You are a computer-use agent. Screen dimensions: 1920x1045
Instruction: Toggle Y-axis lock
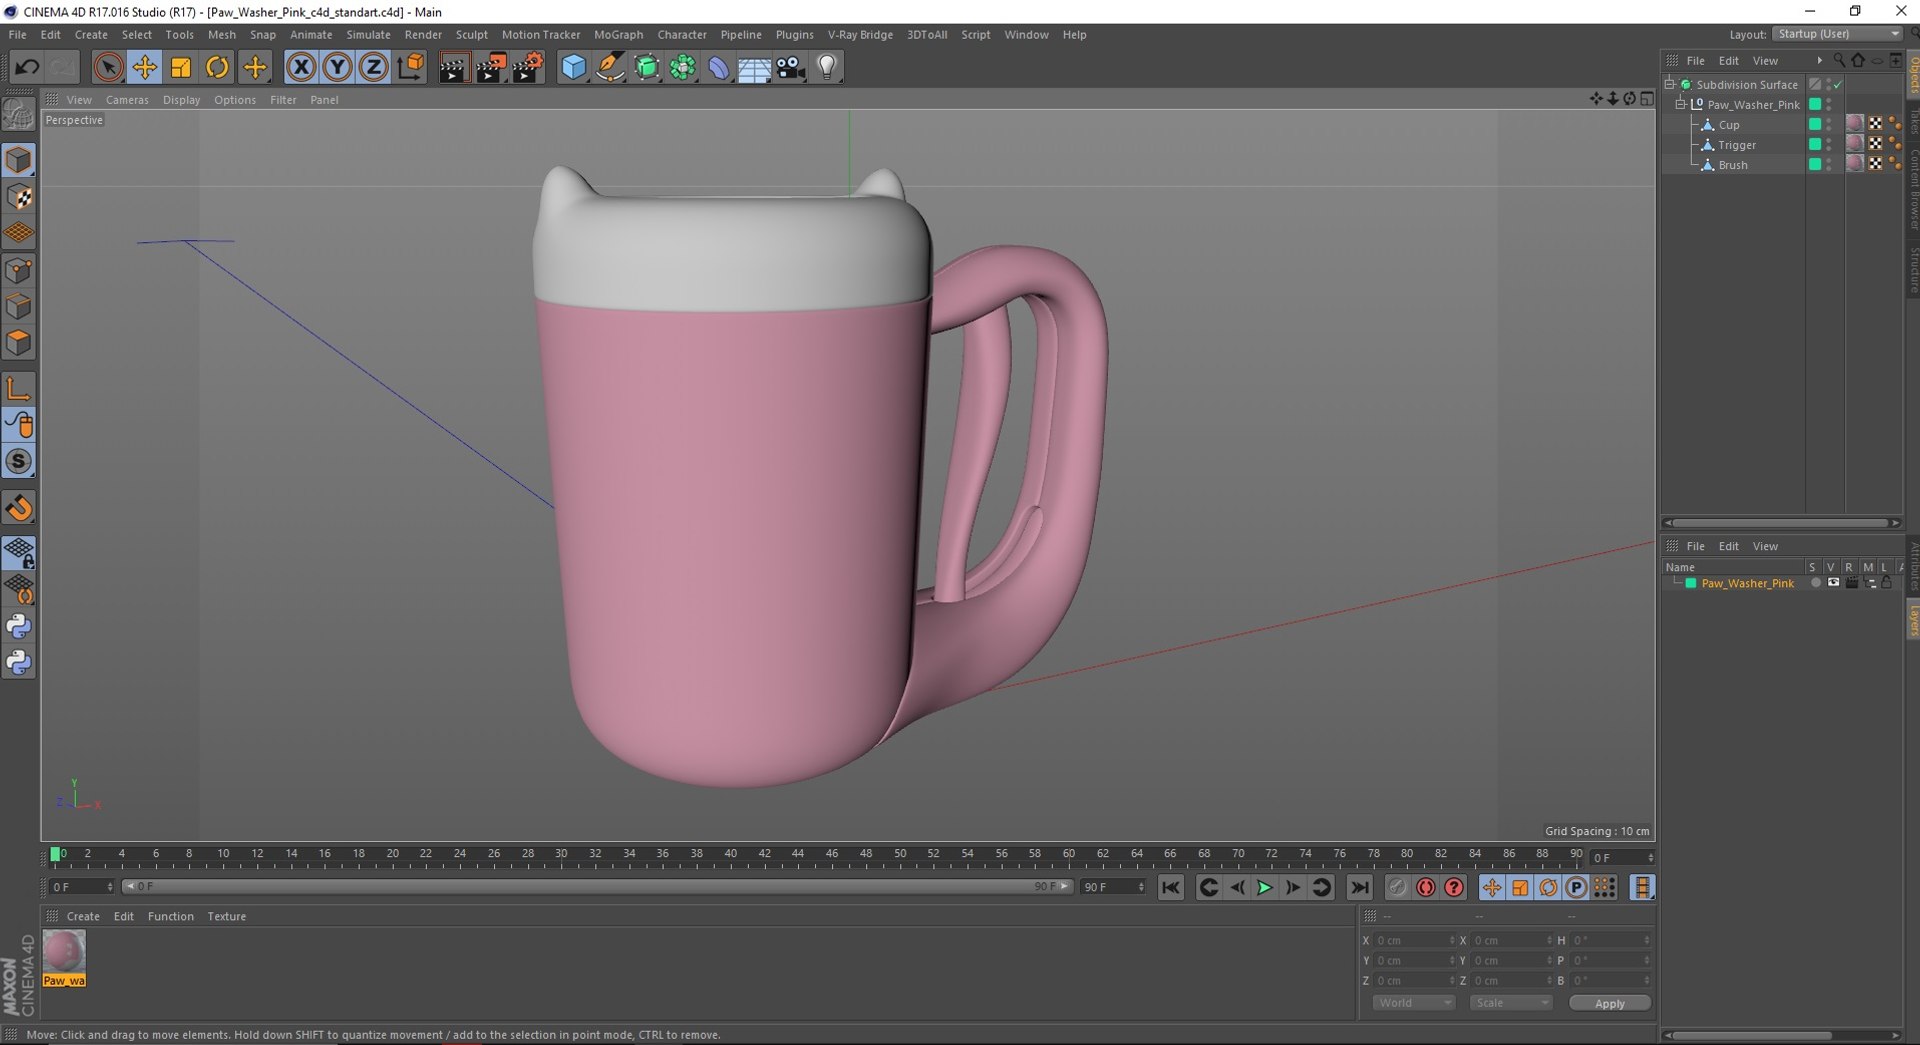337,67
